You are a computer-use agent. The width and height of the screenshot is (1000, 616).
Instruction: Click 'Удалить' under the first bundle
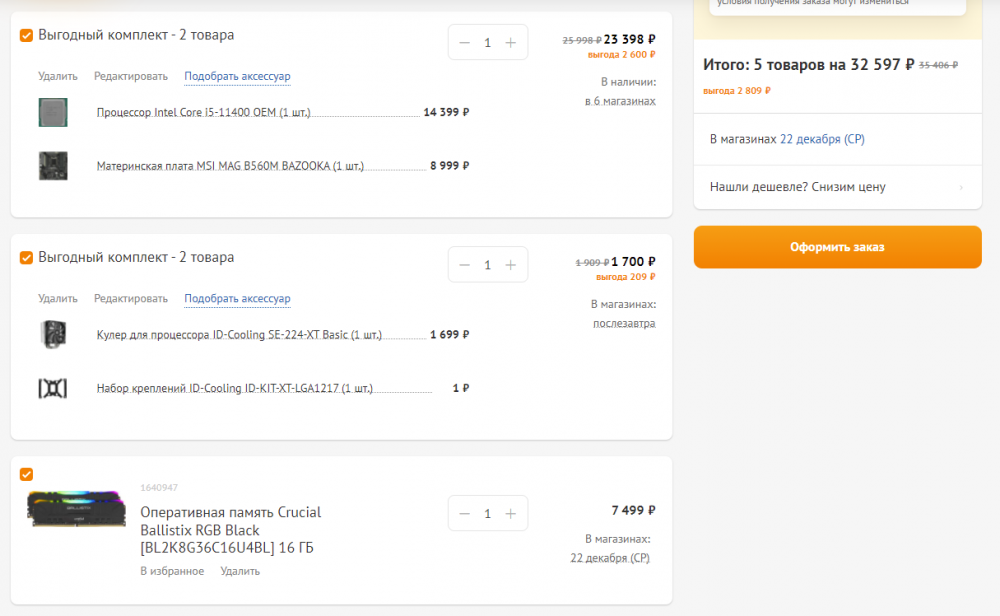point(58,76)
